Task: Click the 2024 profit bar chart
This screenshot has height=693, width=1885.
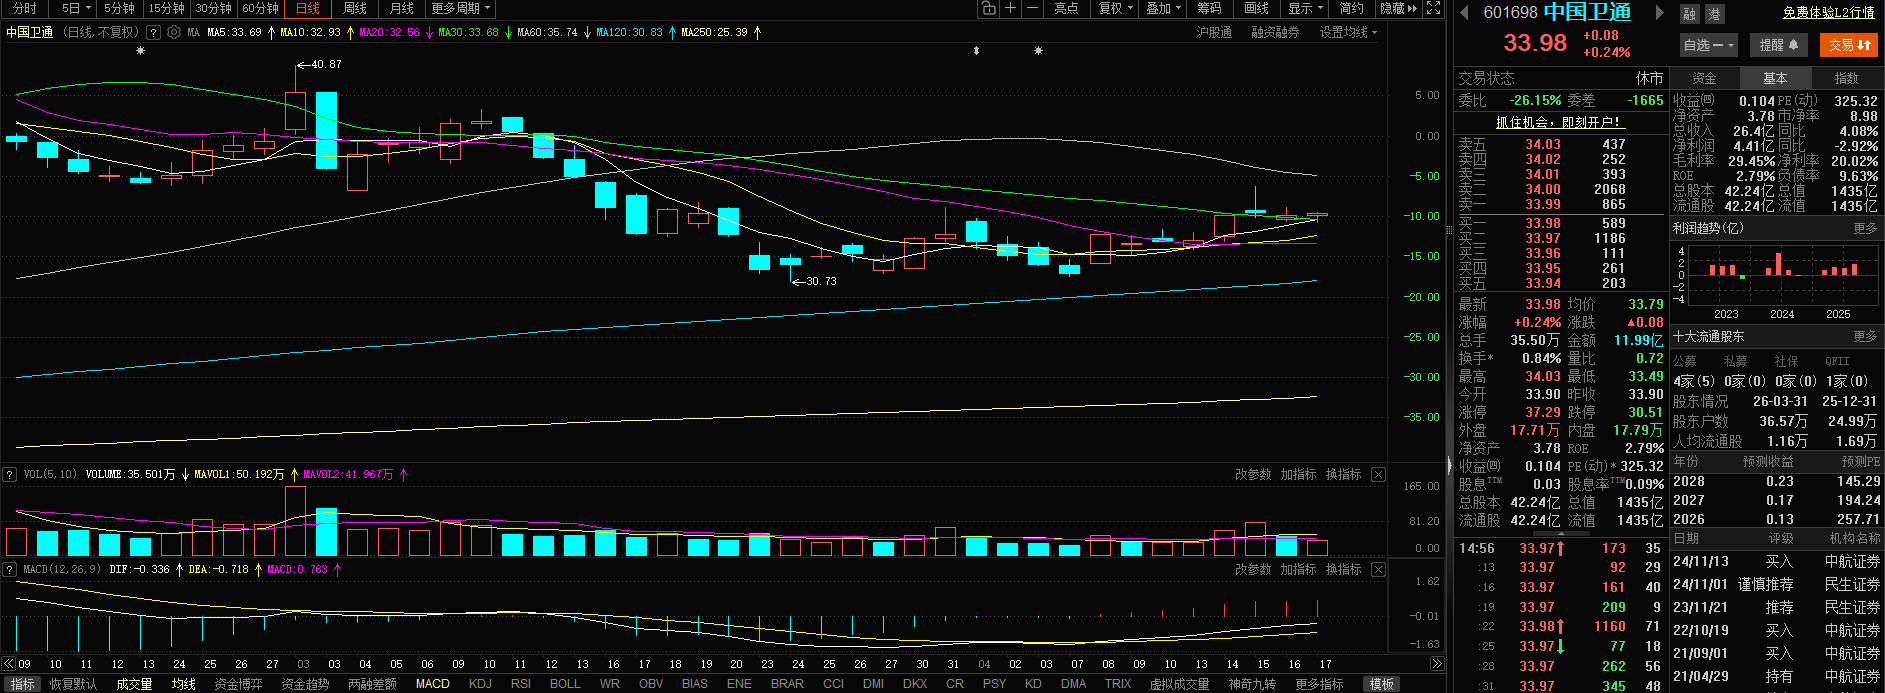Action: click(1781, 267)
